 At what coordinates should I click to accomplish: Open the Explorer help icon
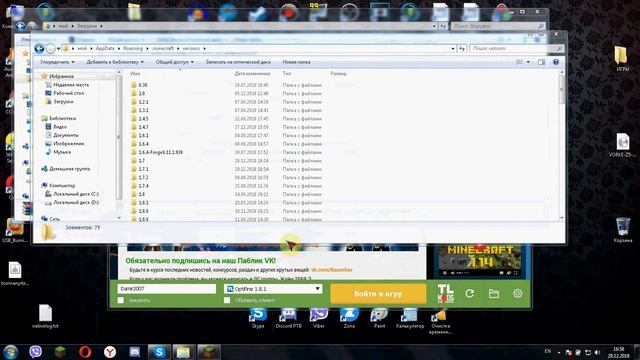(556, 62)
